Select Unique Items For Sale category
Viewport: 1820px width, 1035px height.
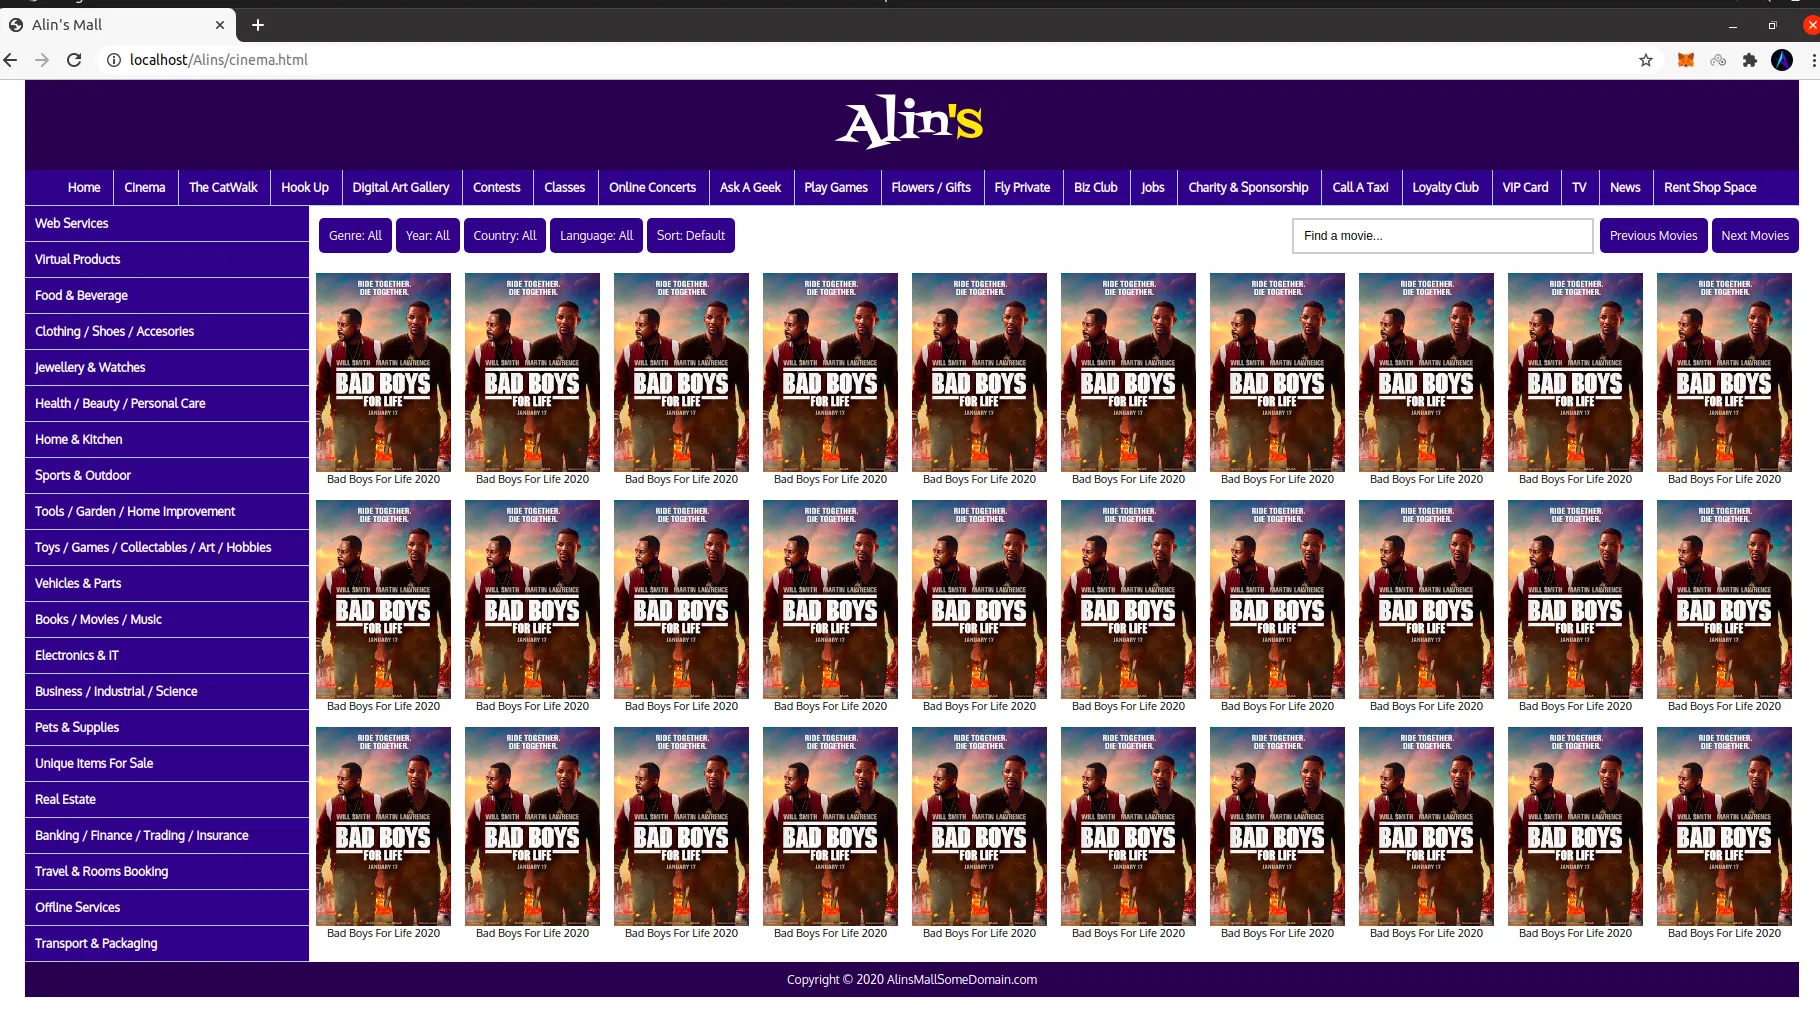(167, 764)
